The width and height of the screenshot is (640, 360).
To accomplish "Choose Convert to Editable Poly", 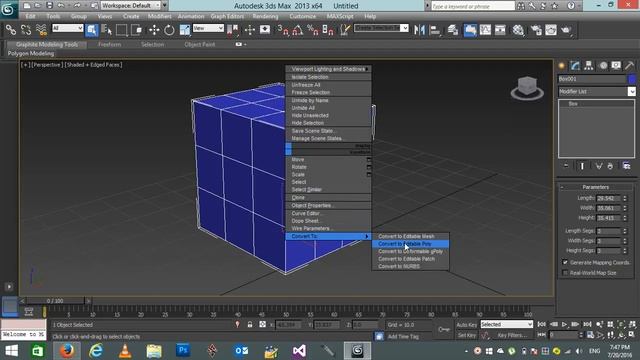I will [410, 244].
